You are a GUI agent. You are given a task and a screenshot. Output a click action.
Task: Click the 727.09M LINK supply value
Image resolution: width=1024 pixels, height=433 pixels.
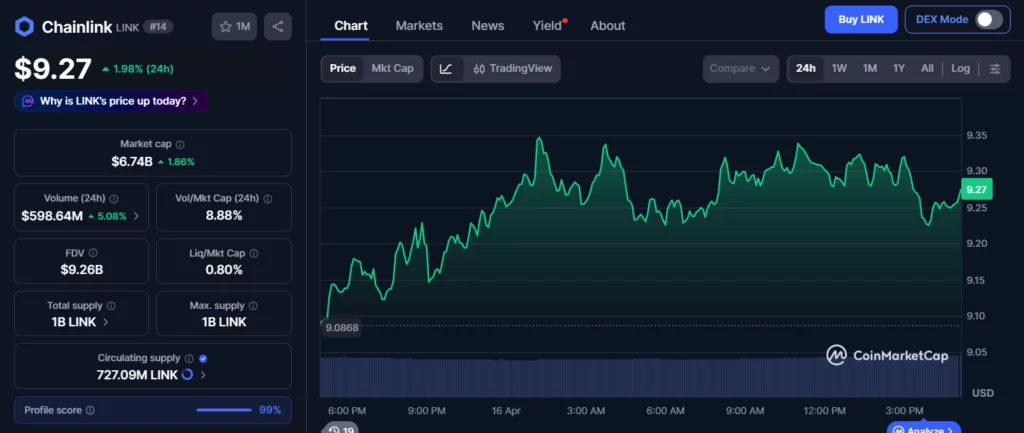(137, 375)
